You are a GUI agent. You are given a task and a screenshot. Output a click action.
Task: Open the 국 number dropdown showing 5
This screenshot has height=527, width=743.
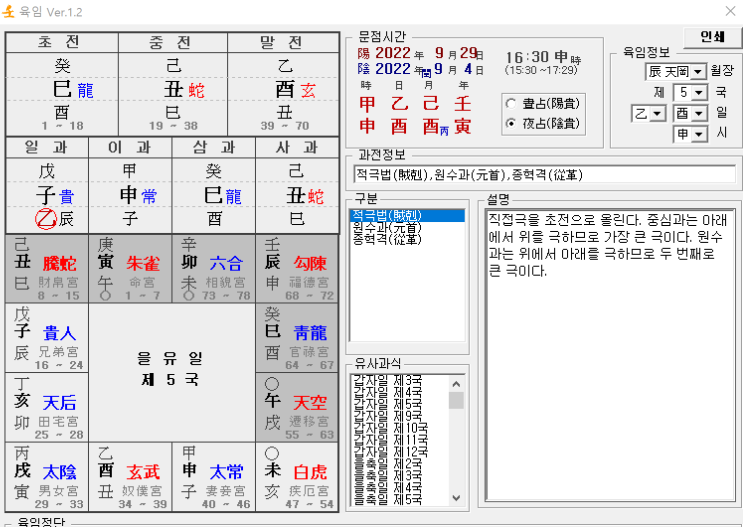[x=690, y=92]
